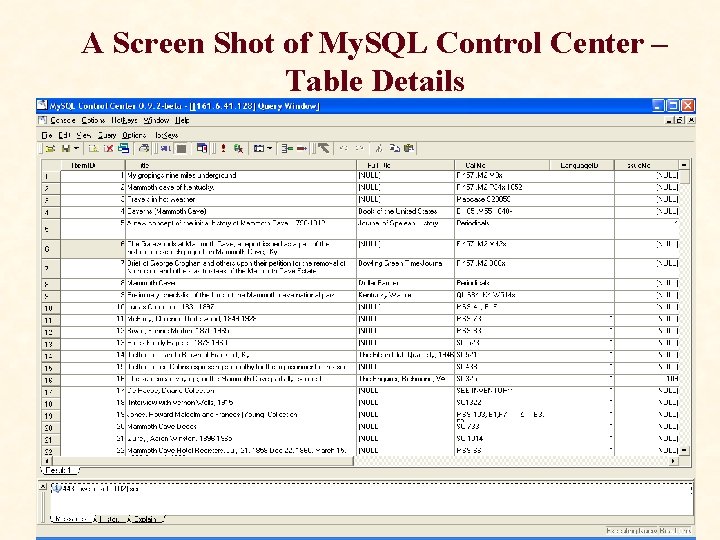720x540 pixels.
Task: Select the Result 1 tab
Action: click(x=59, y=470)
